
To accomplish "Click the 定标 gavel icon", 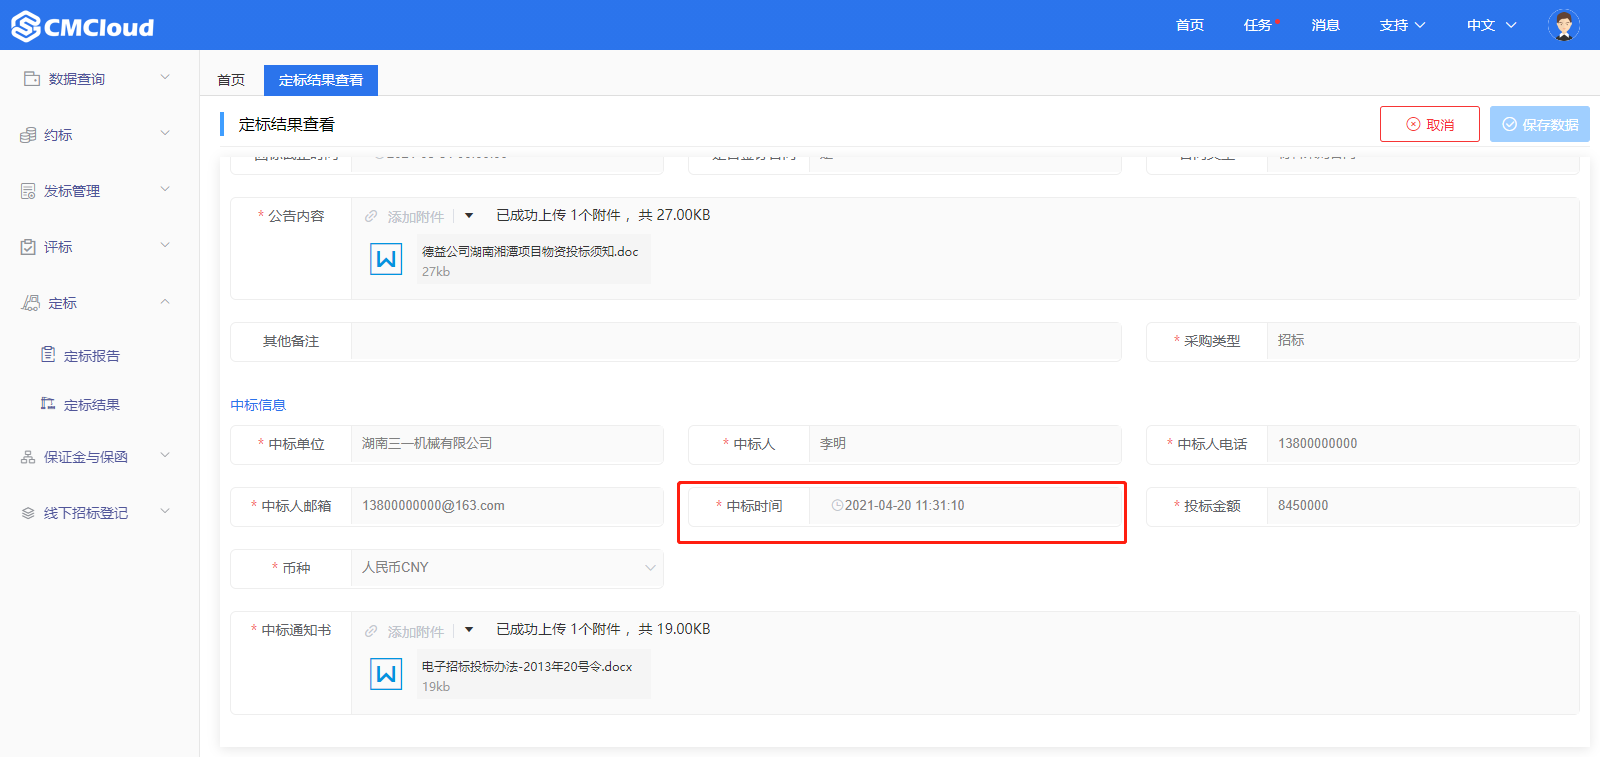I will point(31,302).
